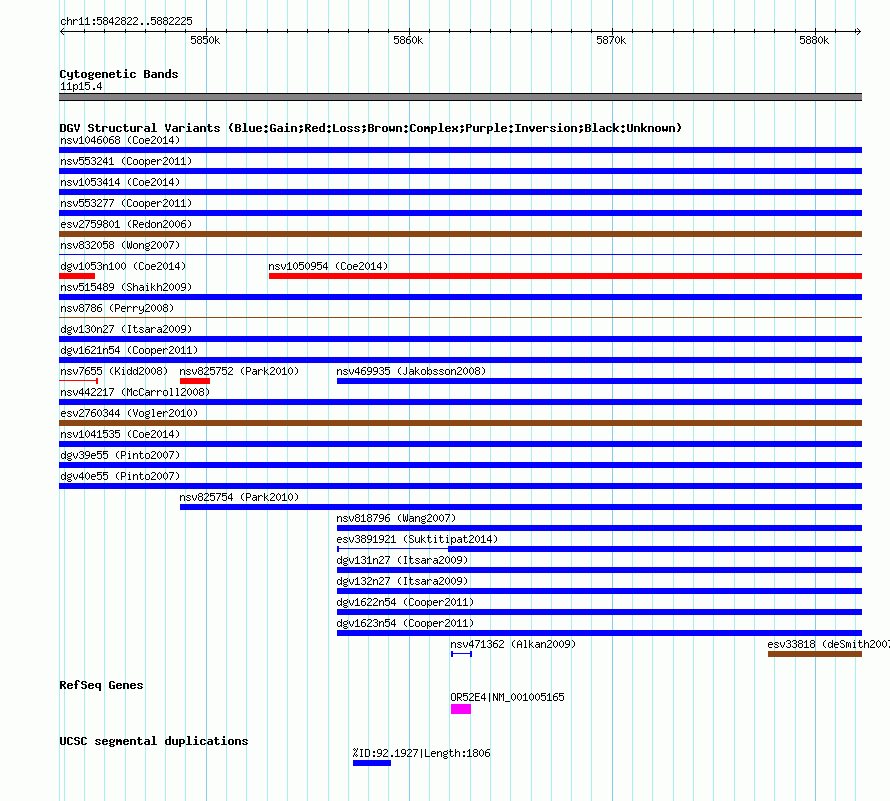The height and width of the screenshot is (801, 890).
Task: Select the dgv39e55 (Pinto2007) label
Action: (120, 455)
